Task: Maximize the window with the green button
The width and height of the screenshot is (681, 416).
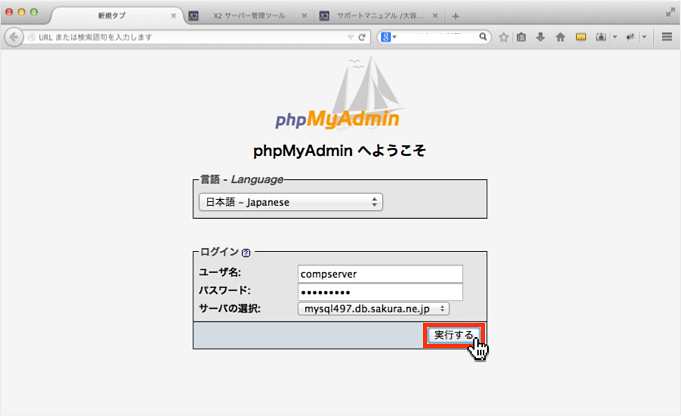Action: click(x=34, y=12)
